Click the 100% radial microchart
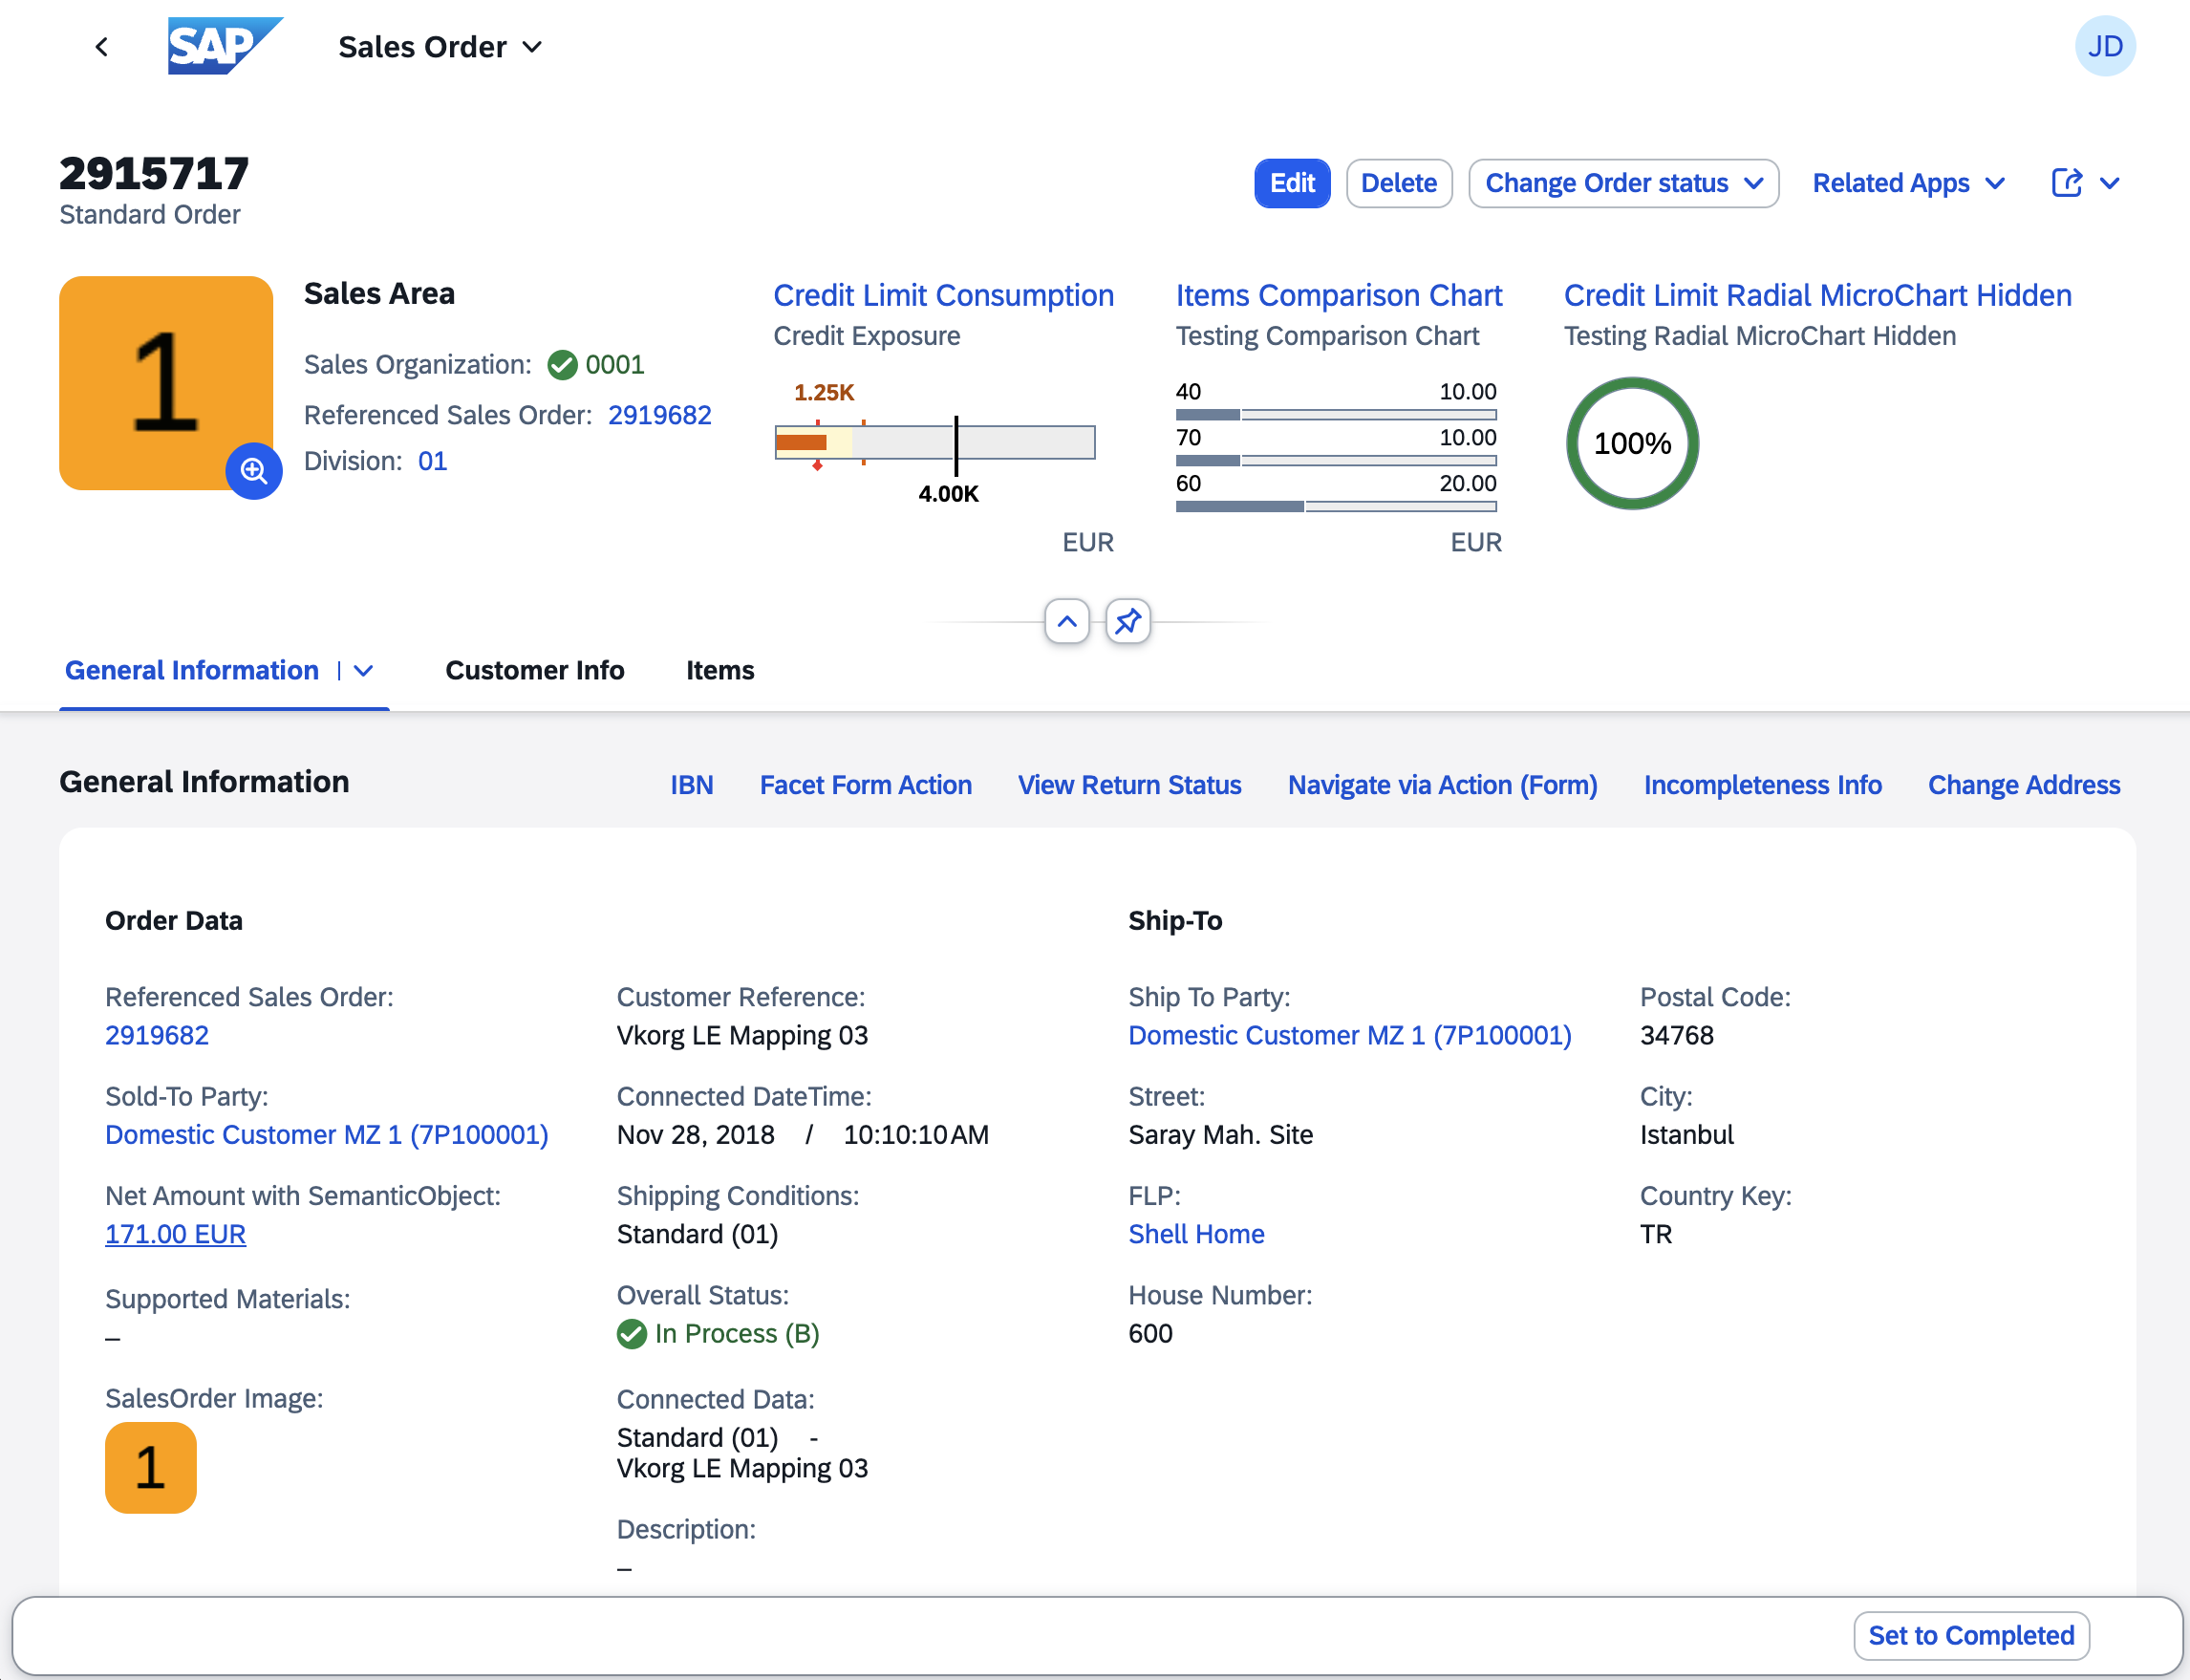Image resolution: width=2190 pixels, height=1680 pixels. click(x=1632, y=443)
